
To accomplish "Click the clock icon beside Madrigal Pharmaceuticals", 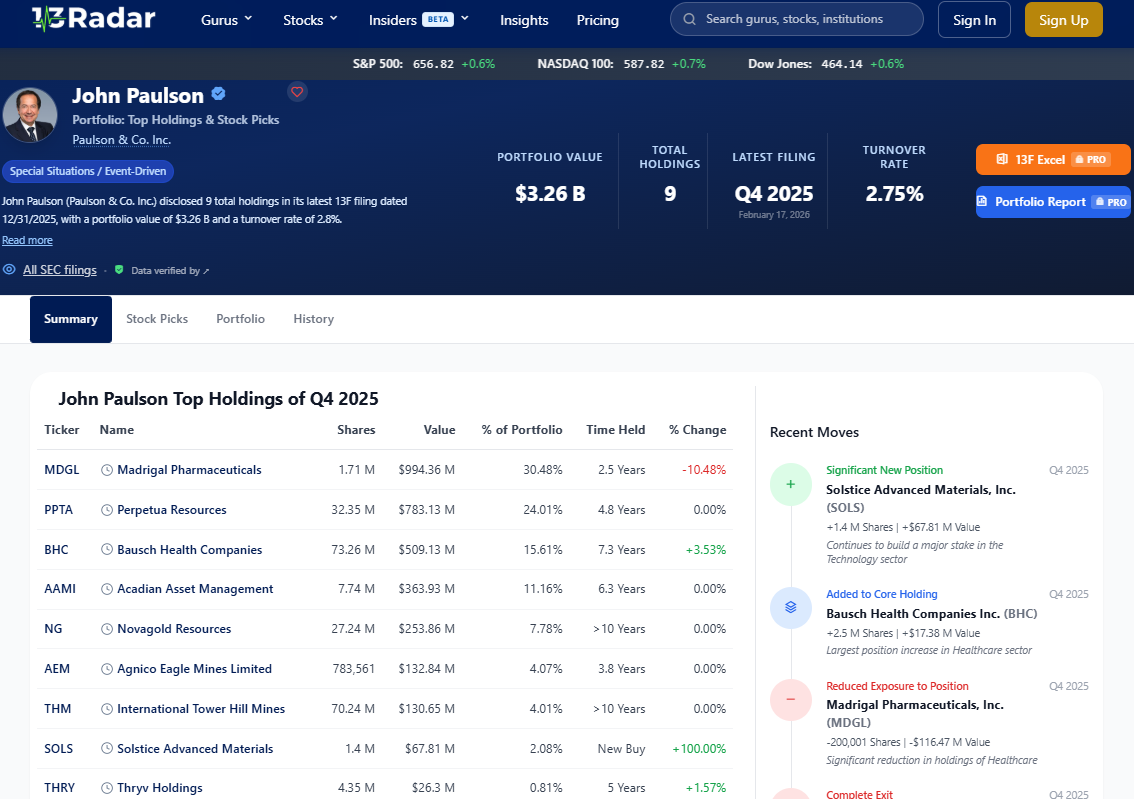I will click(x=107, y=470).
